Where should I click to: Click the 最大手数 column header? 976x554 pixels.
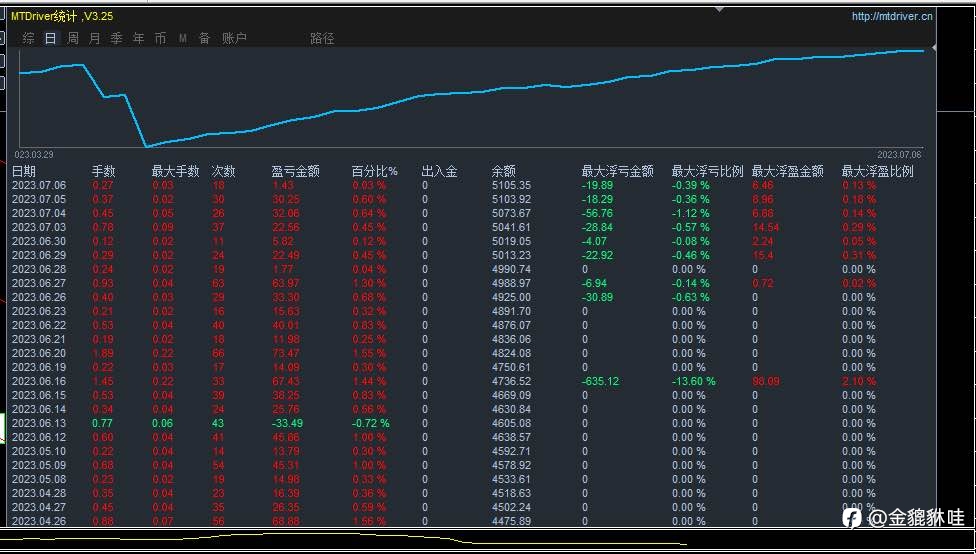tap(176, 171)
